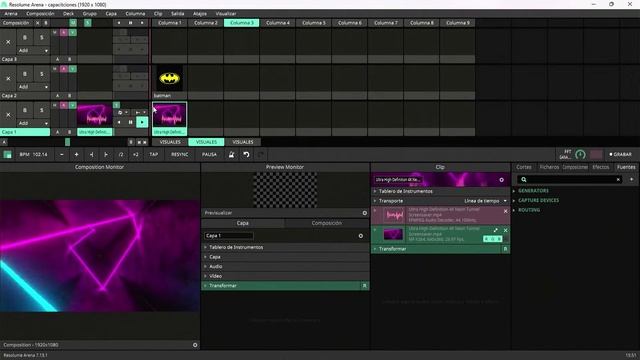Open the Cortes tab
The image size is (640, 360).
click(x=524, y=167)
